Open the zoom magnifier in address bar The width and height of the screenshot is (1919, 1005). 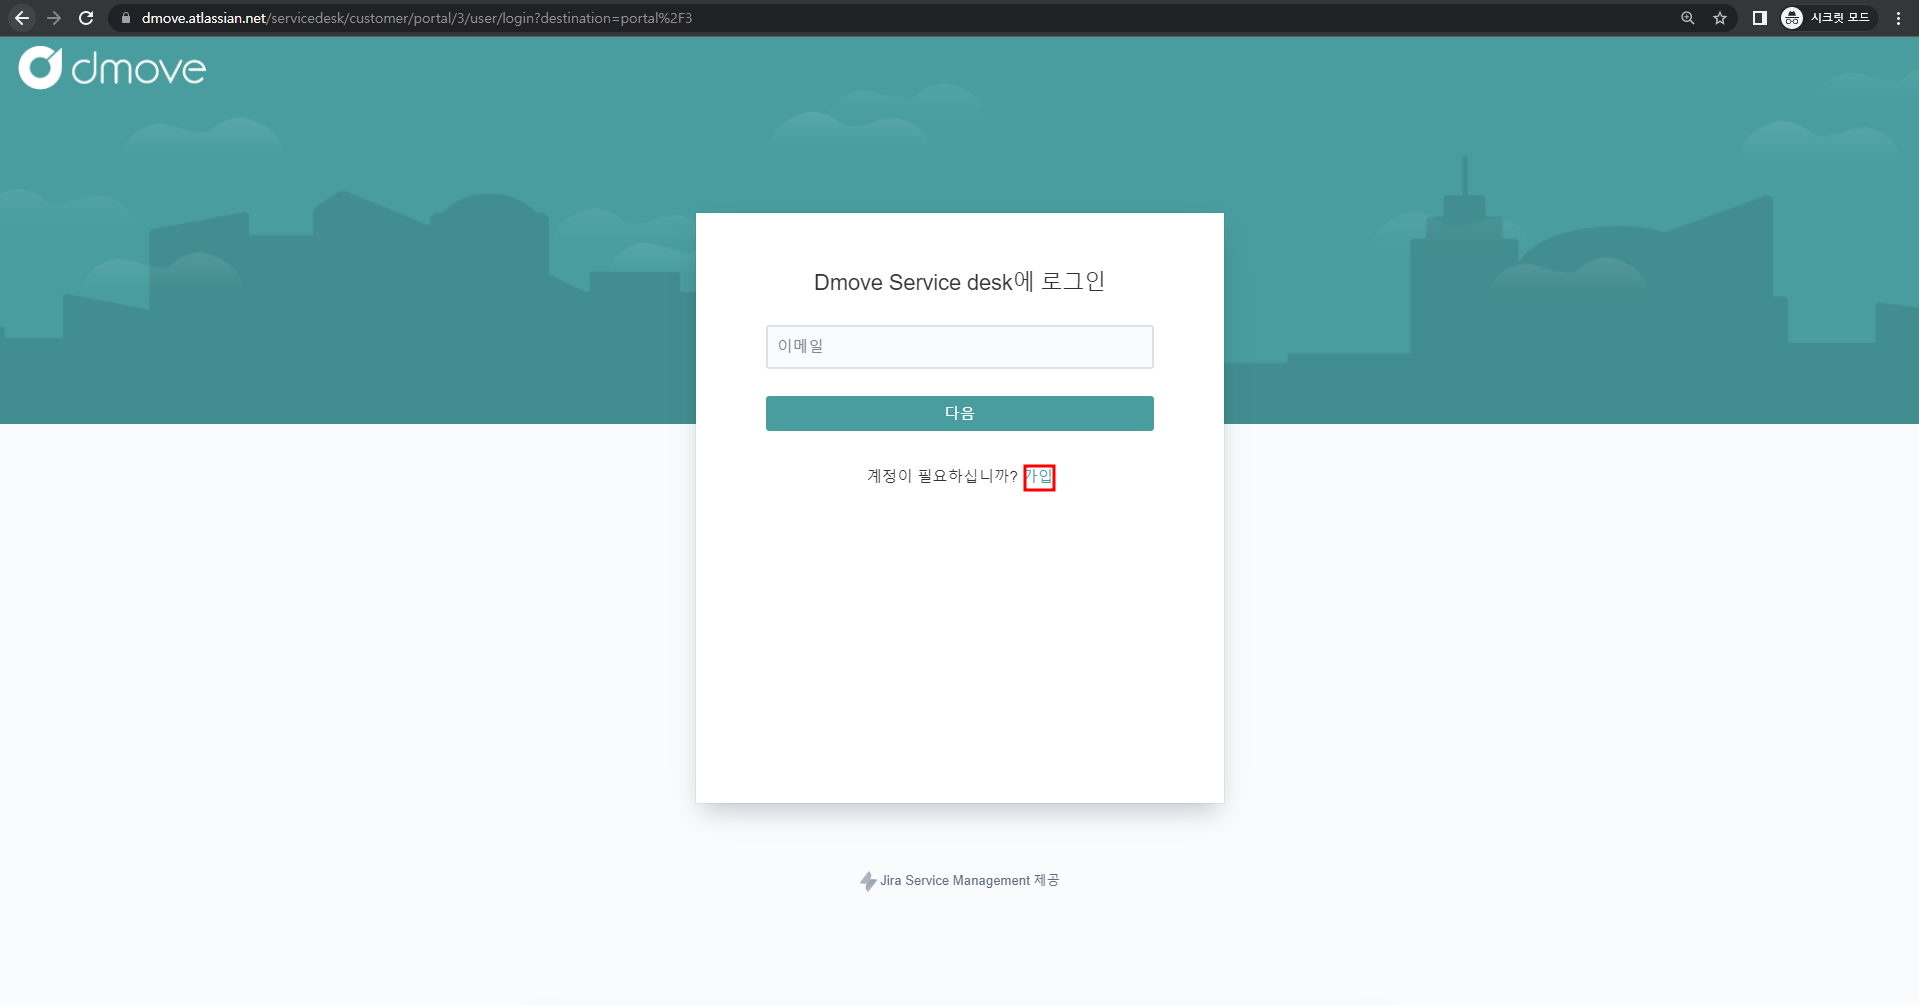(1688, 18)
